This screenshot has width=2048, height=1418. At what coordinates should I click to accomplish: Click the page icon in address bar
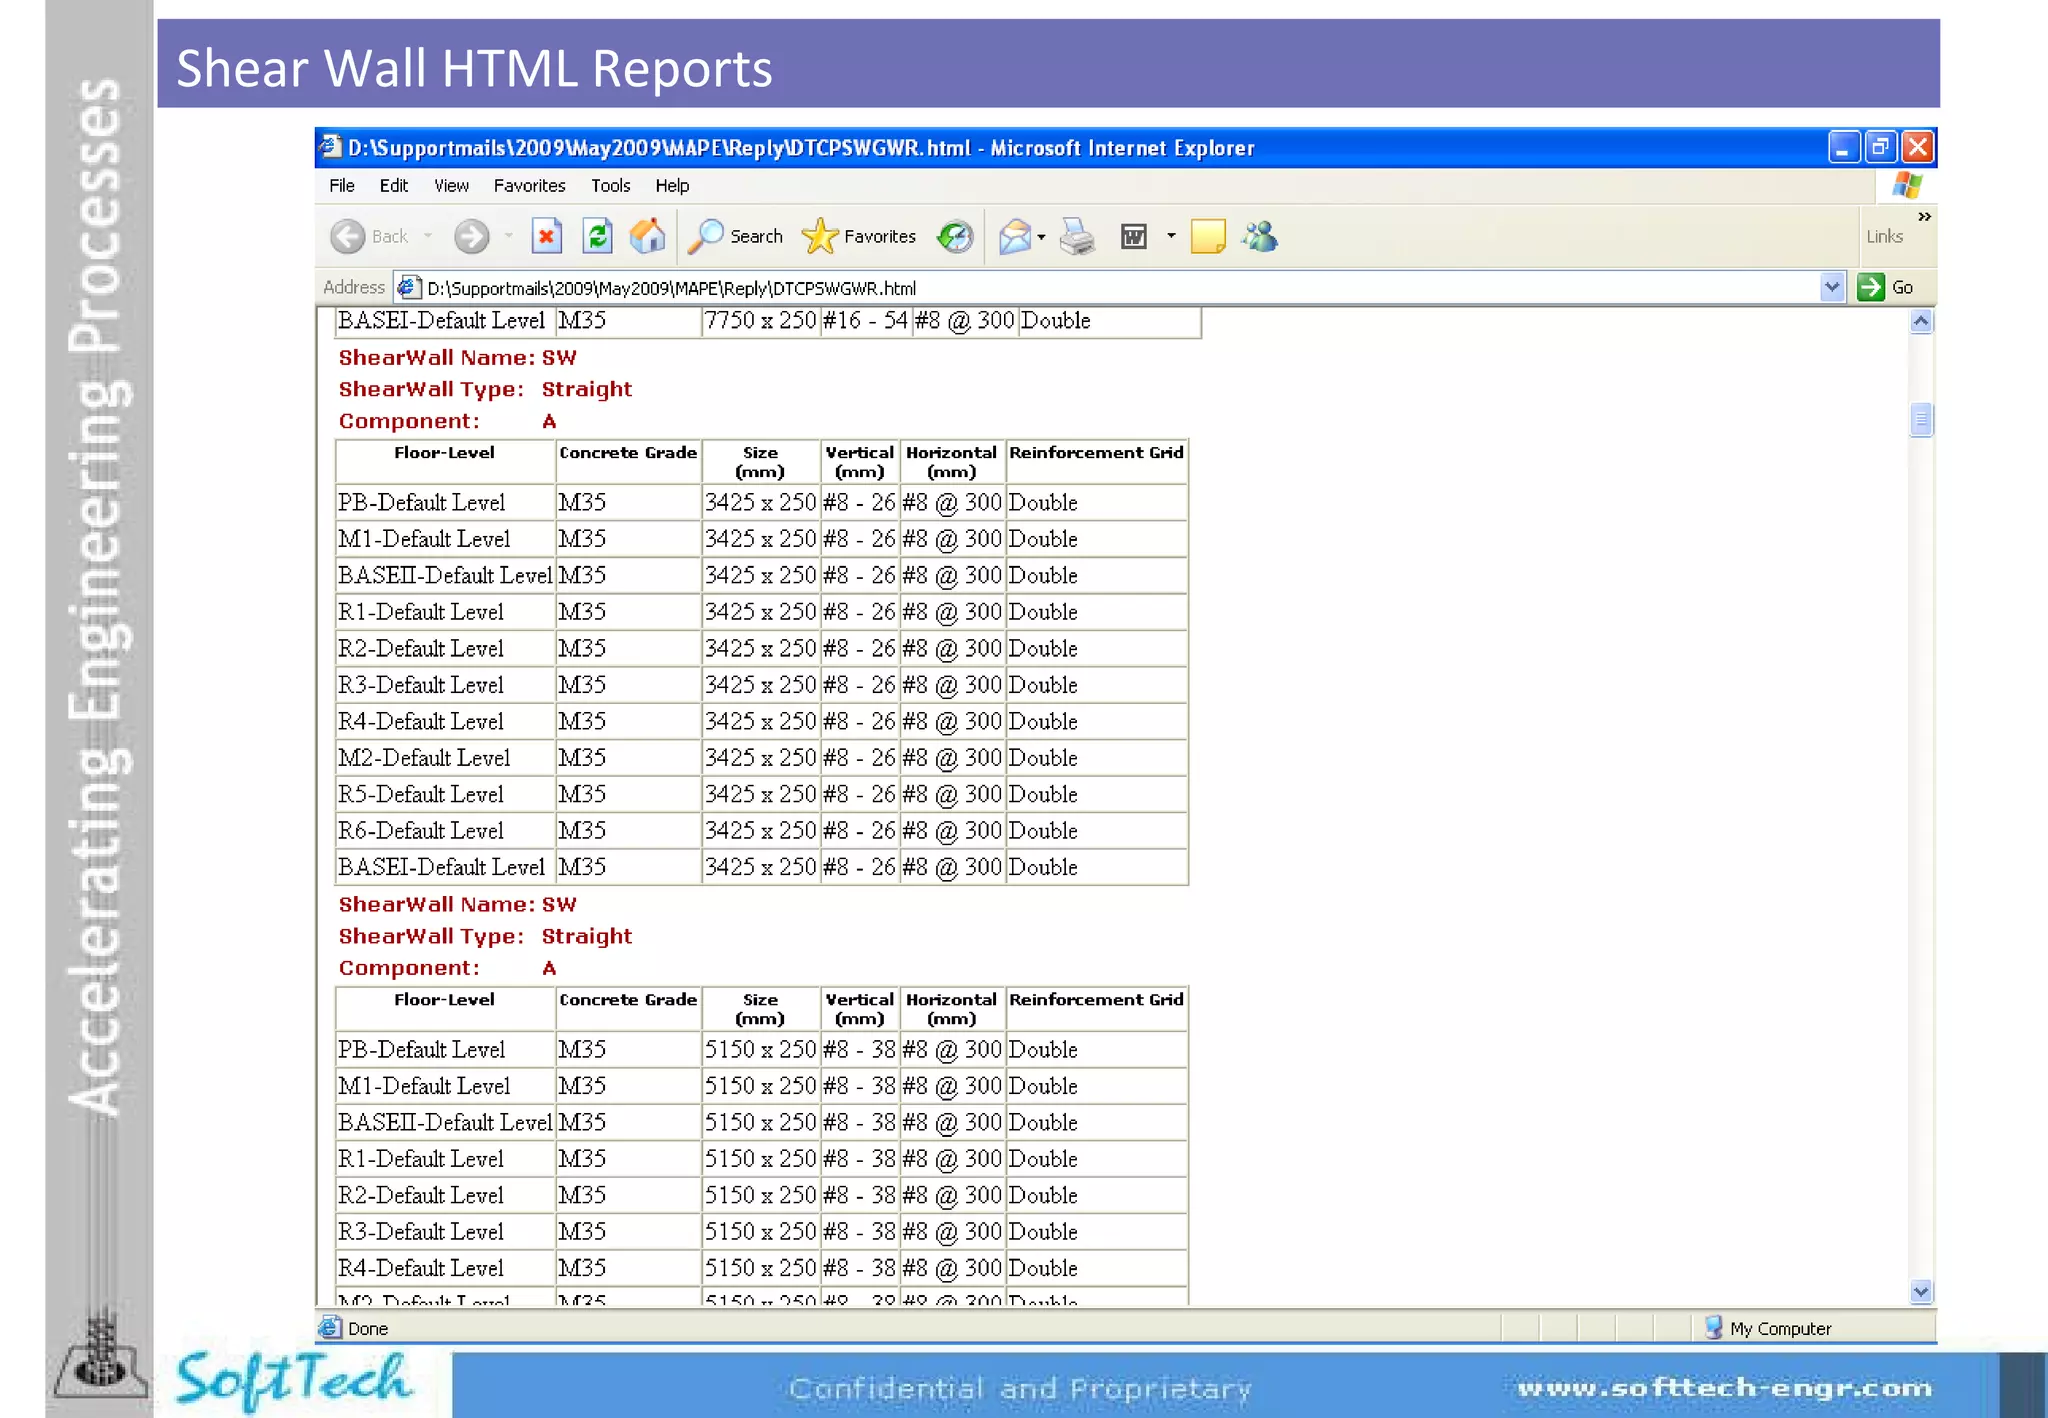pos(408,288)
